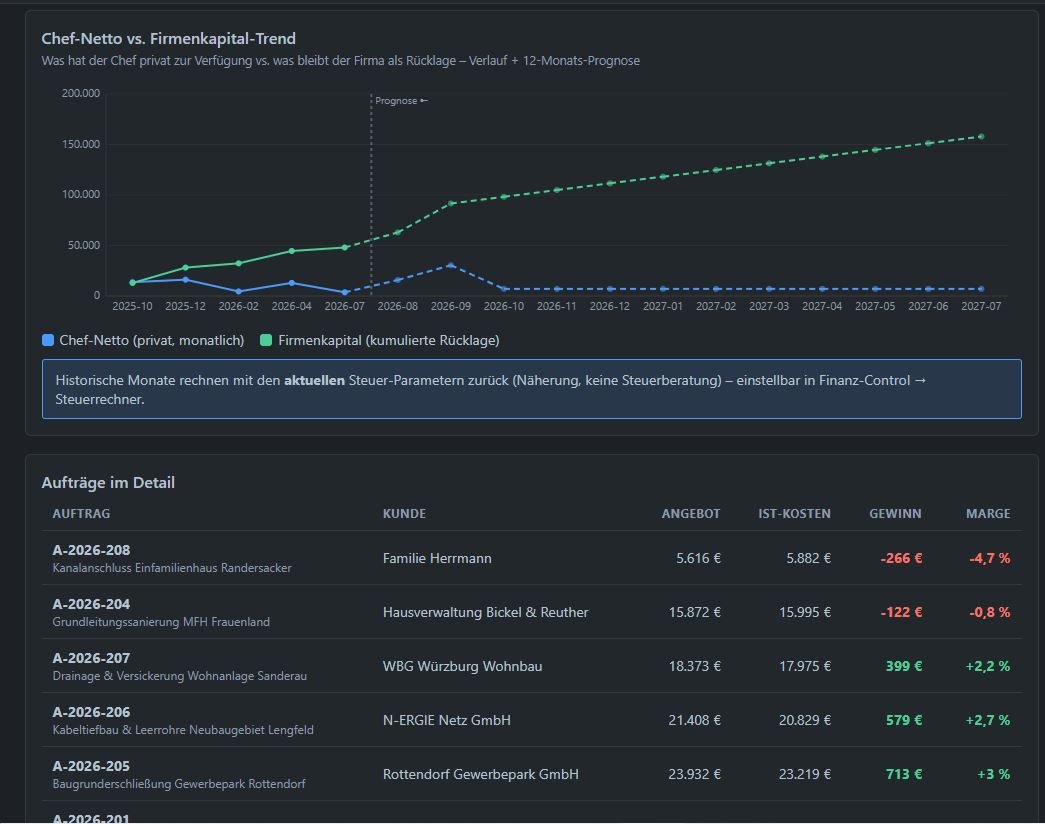This screenshot has width=1045, height=824.
Task: Click the Prognose marker label in chart
Action: coord(401,101)
